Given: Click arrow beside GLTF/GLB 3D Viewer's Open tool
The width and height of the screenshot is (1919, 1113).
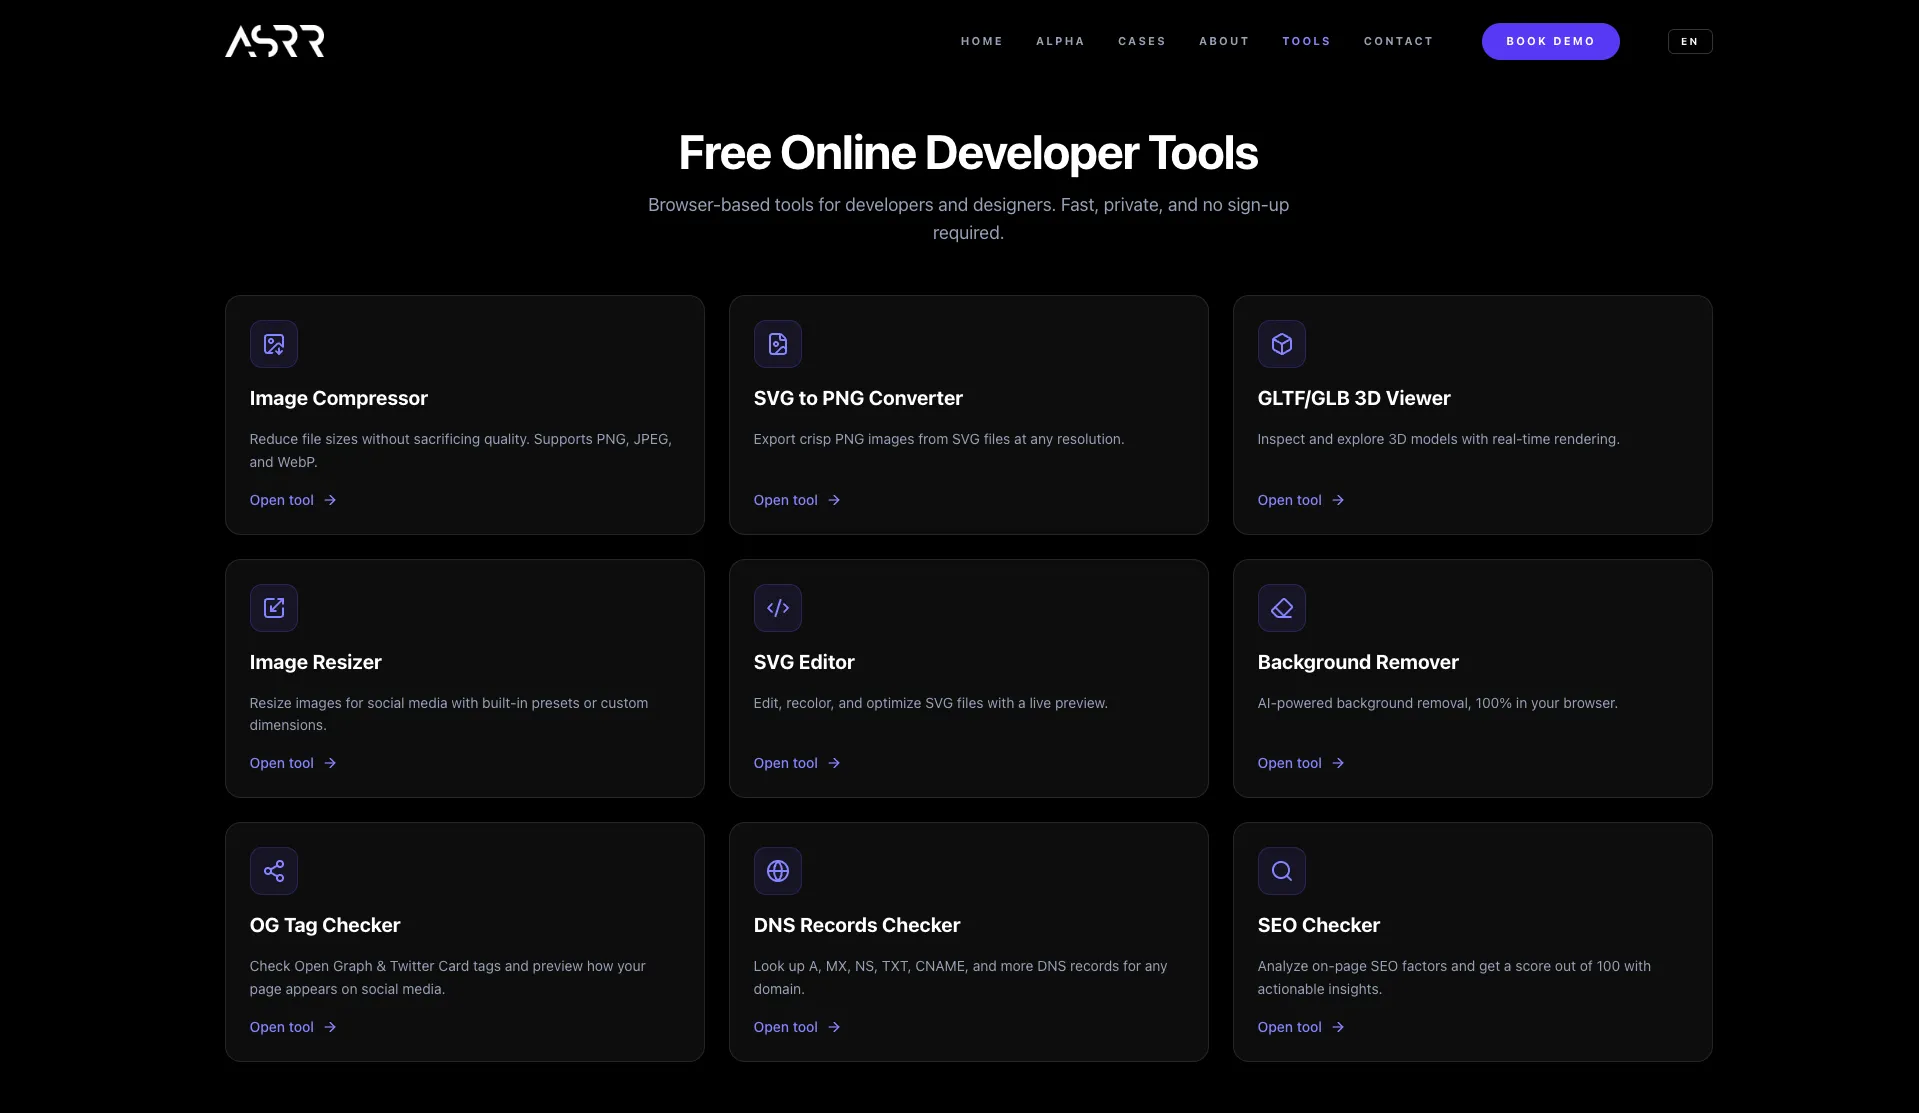Looking at the screenshot, I should [x=1338, y=500].
